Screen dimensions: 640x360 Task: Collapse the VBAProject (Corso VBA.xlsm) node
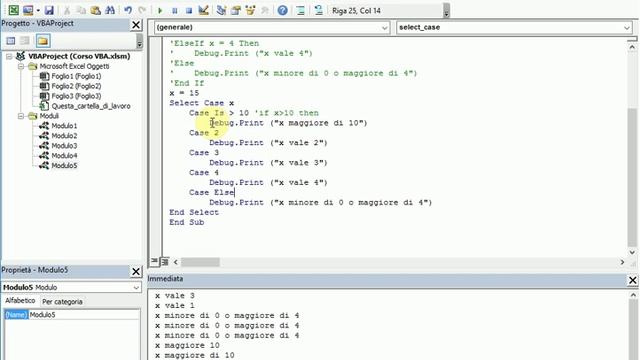click(x=9, y=56)
